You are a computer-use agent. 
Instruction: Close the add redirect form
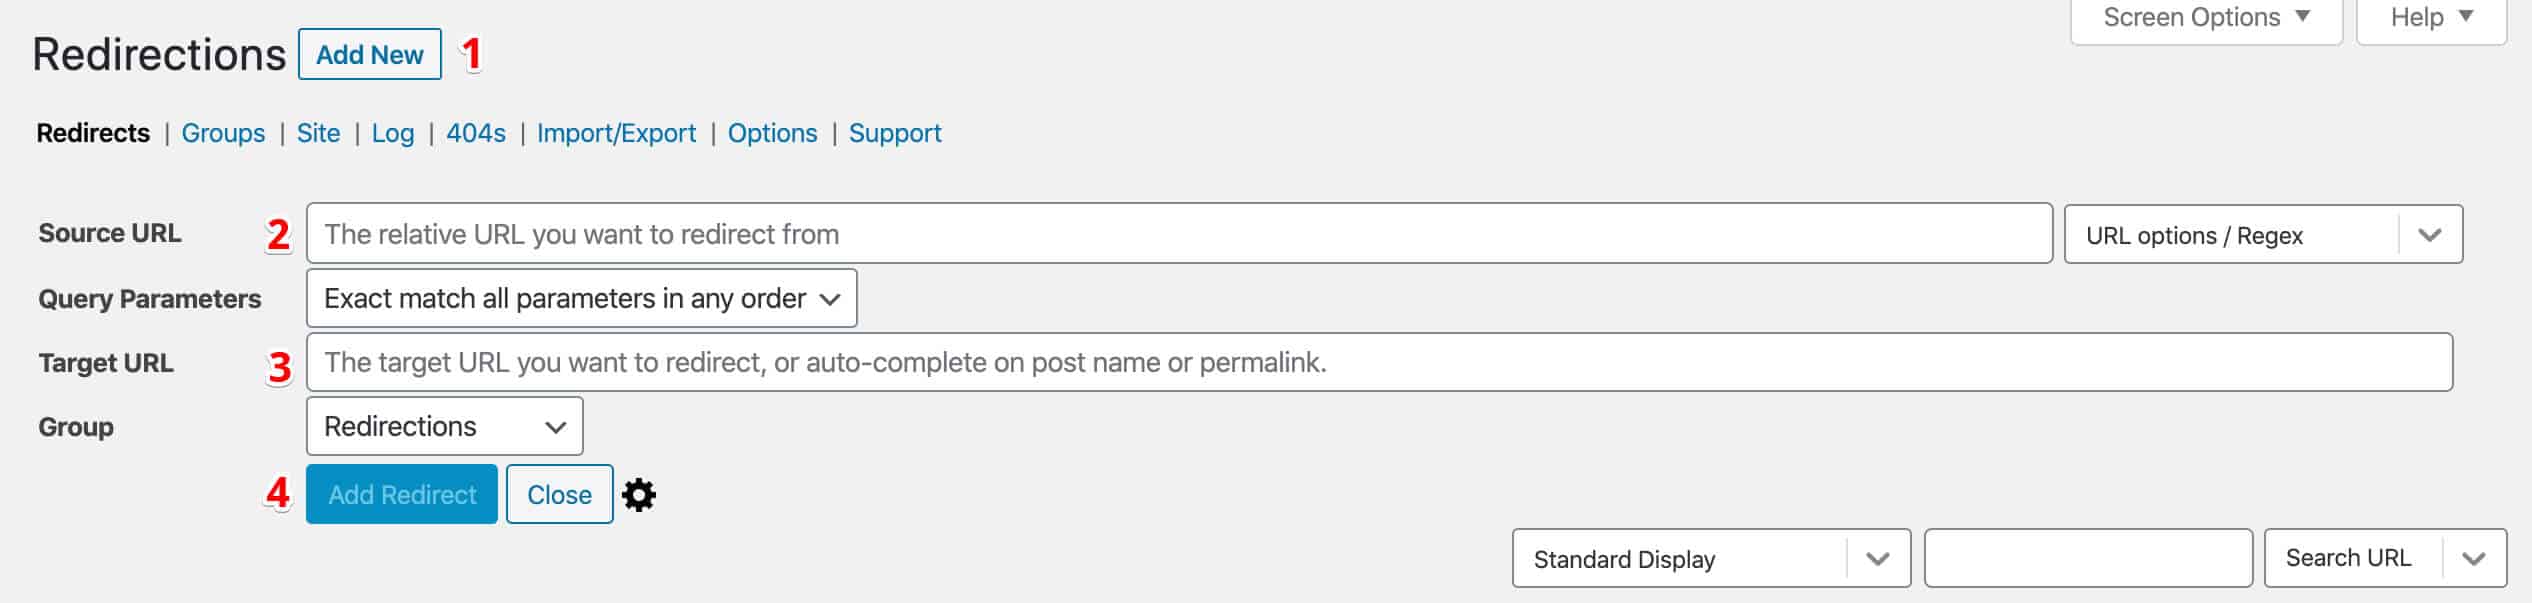pyautogui.click(x=559, y=495)
